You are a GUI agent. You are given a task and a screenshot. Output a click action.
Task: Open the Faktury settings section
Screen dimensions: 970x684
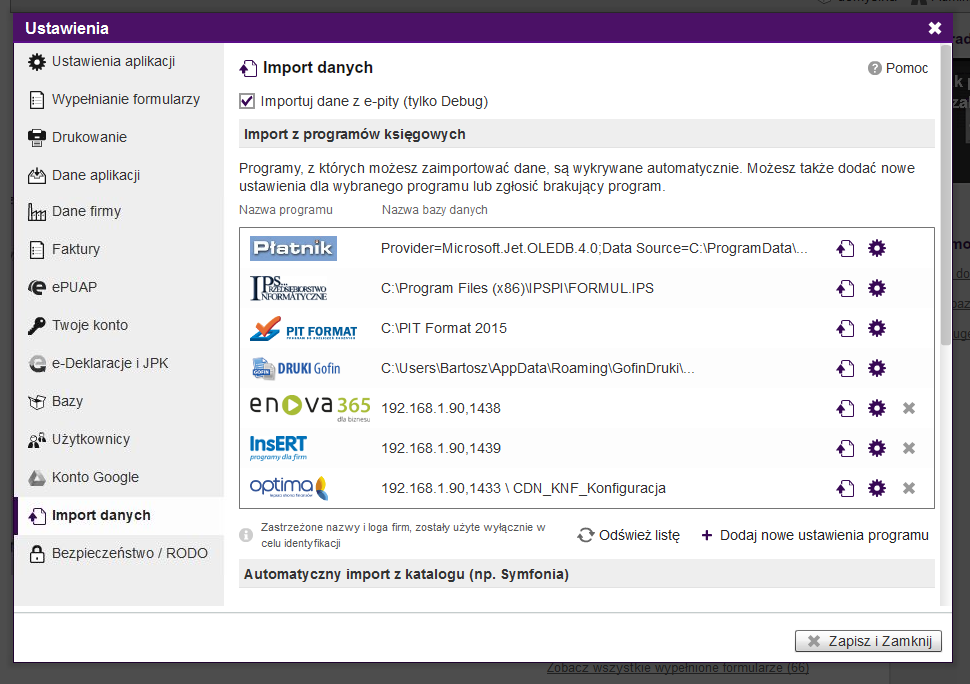tap(76, 249)
